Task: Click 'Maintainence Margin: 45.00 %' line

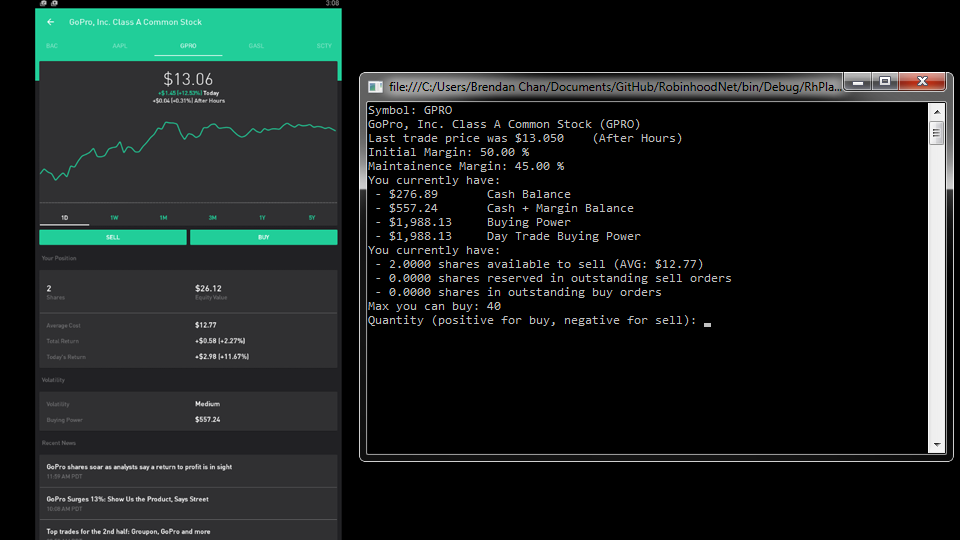Action: click(466, 167)
